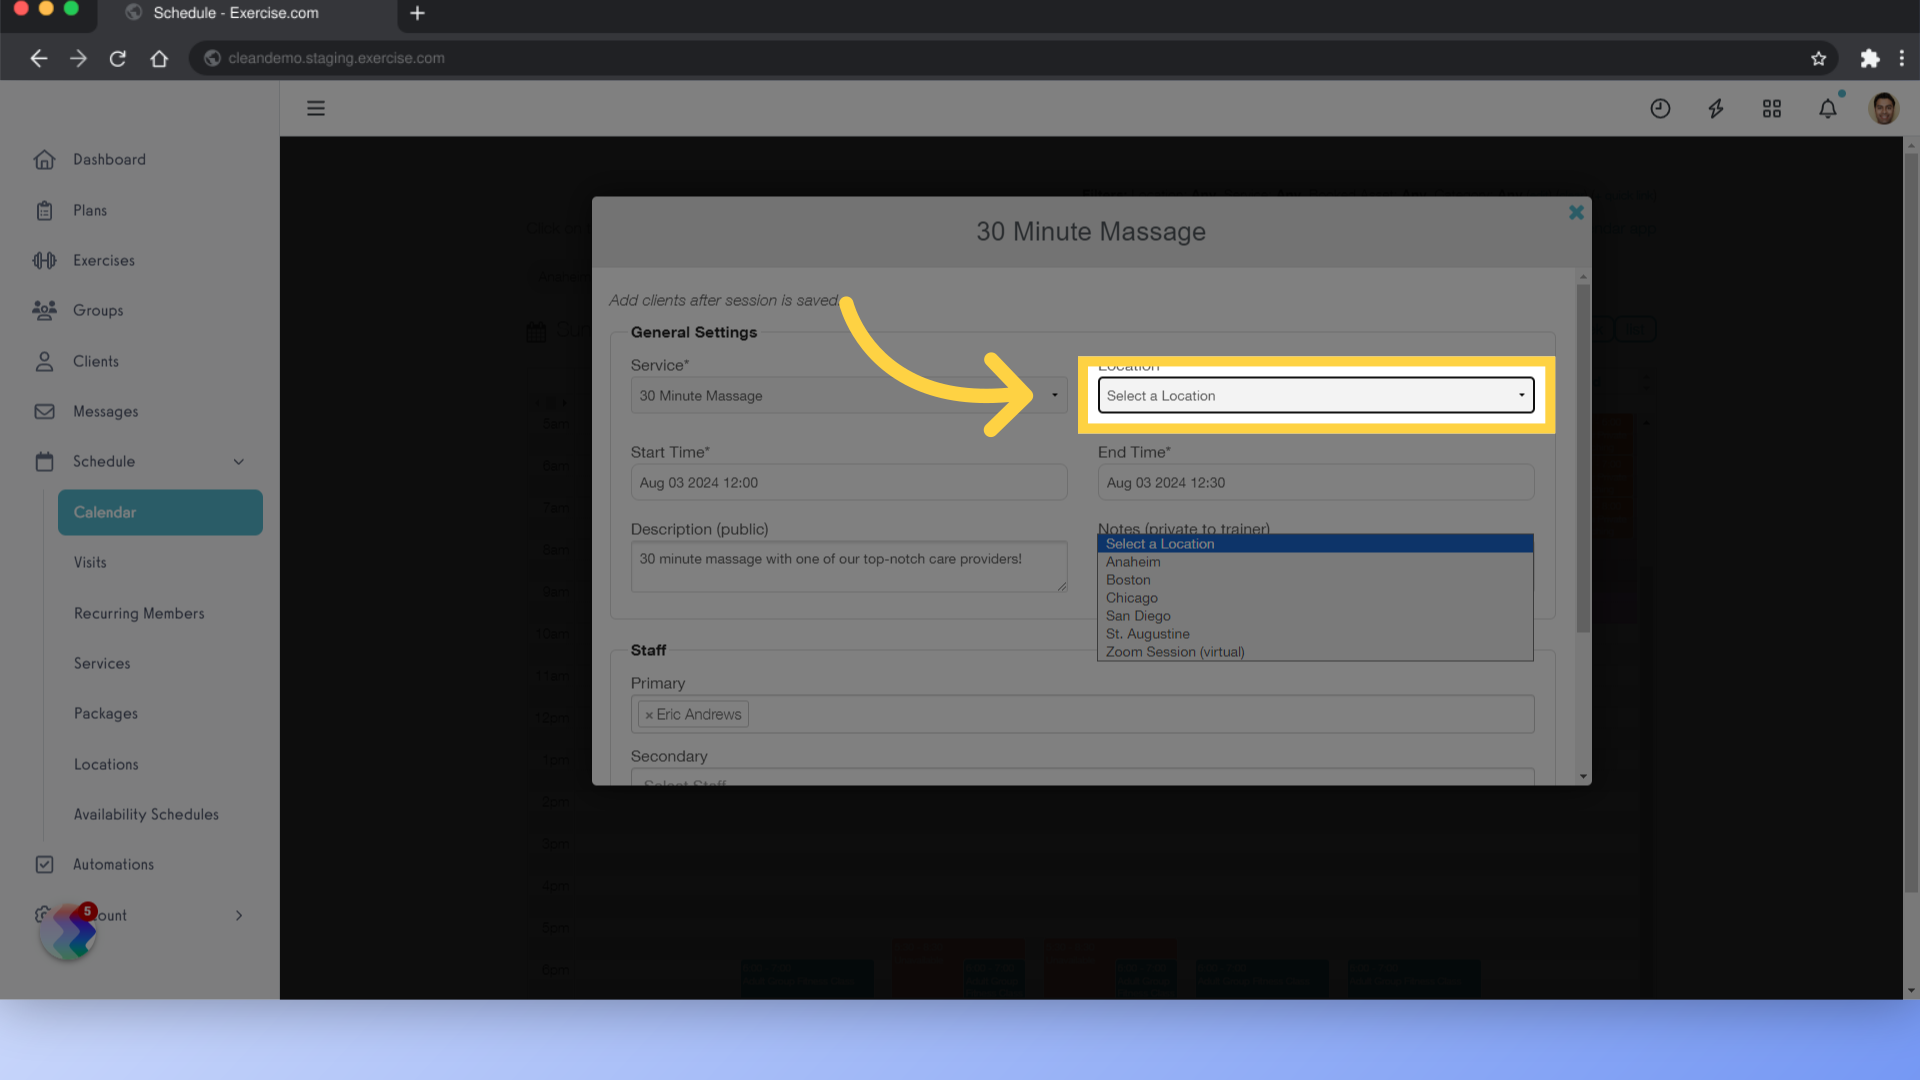Image resolution: width=1920 pixels, height=1080 pixels.
Task: Select the 'Select a Location' placeholder option
Action: (x=1315, y=544)
